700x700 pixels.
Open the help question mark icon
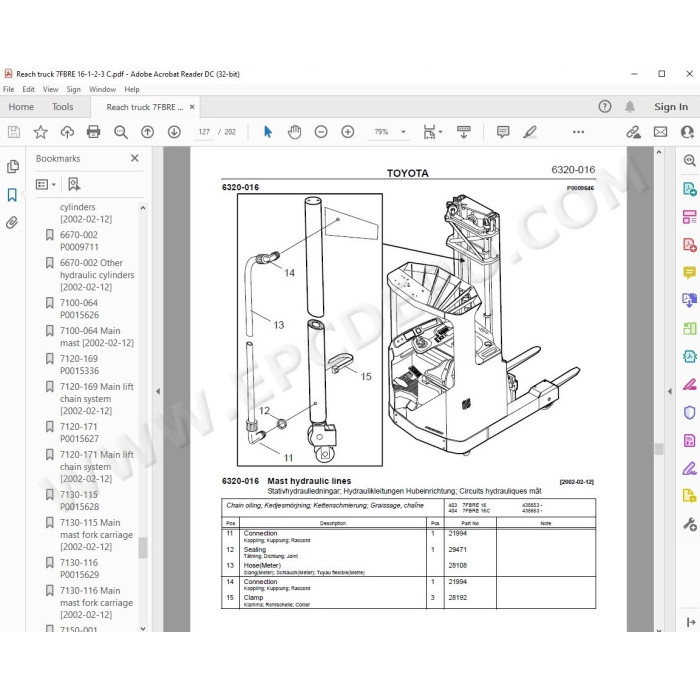tap(605, 106)
